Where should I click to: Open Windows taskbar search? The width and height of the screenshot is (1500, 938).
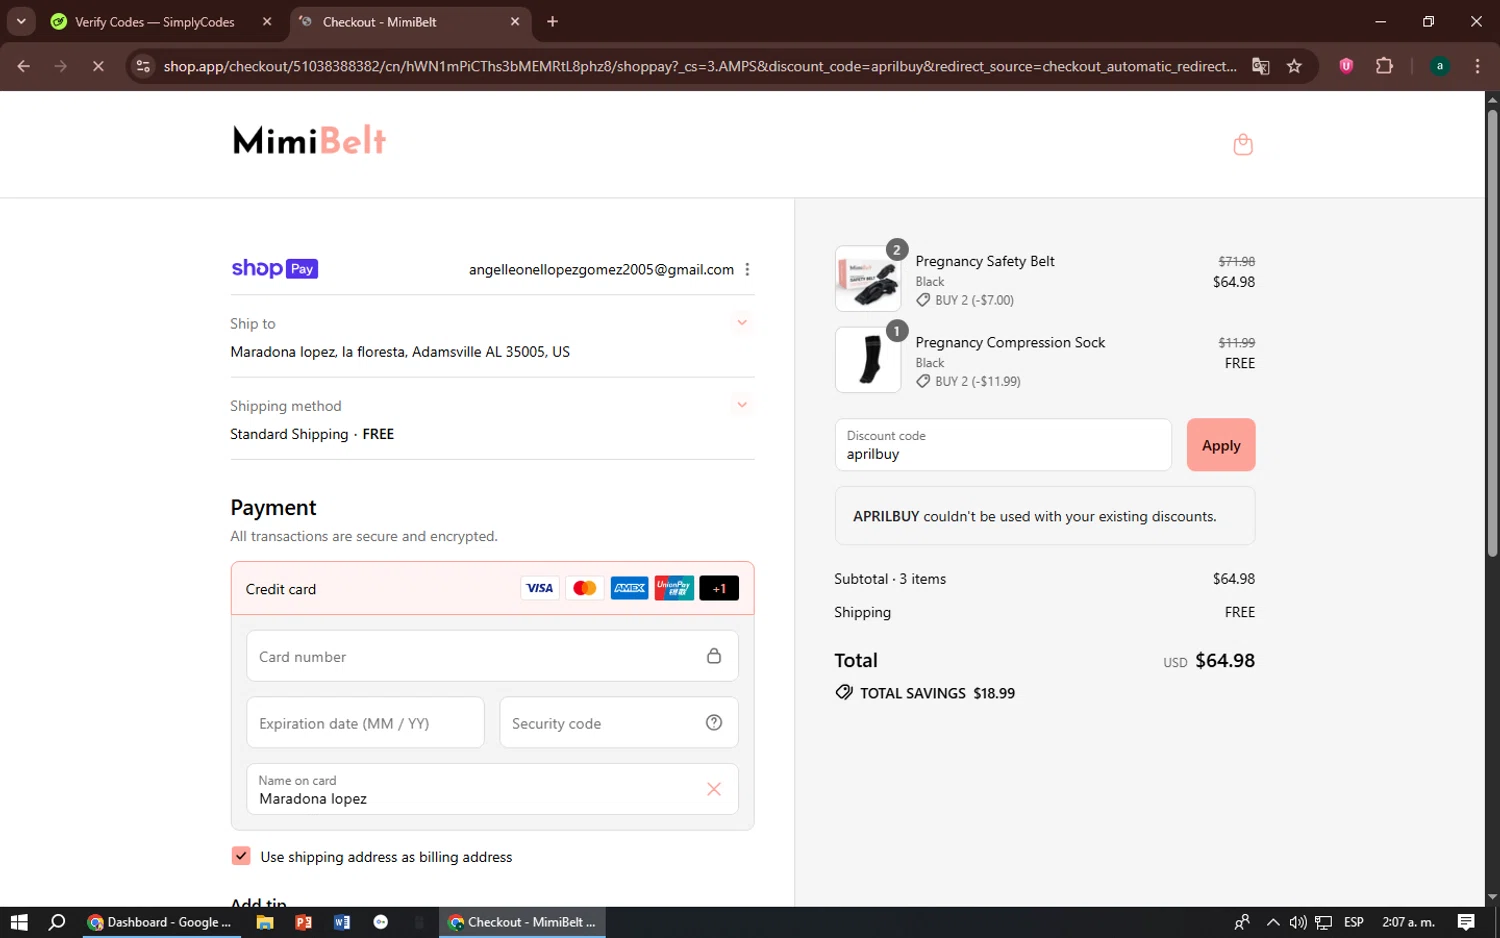coord(57,922)
